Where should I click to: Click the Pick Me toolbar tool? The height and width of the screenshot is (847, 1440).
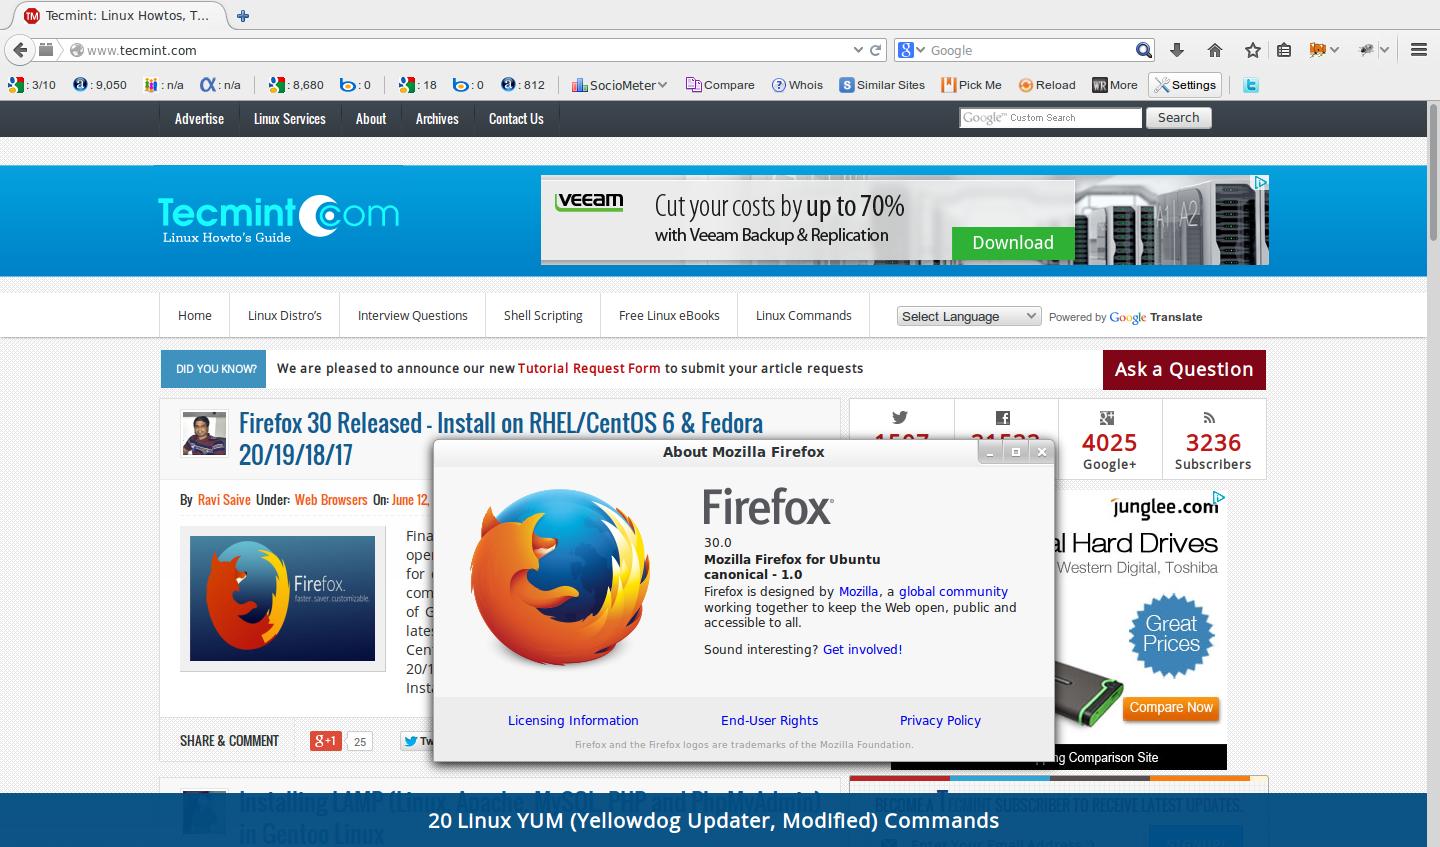coord(971,85)
